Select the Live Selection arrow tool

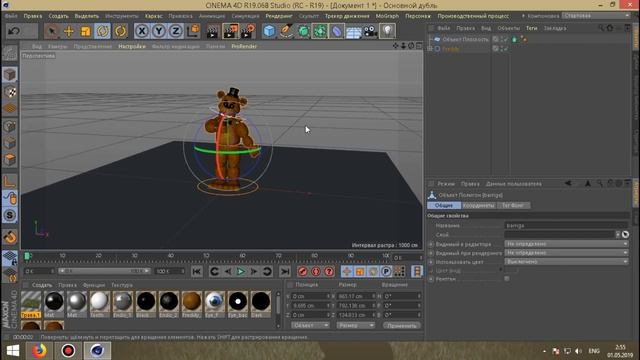click(x=51, y=31)
